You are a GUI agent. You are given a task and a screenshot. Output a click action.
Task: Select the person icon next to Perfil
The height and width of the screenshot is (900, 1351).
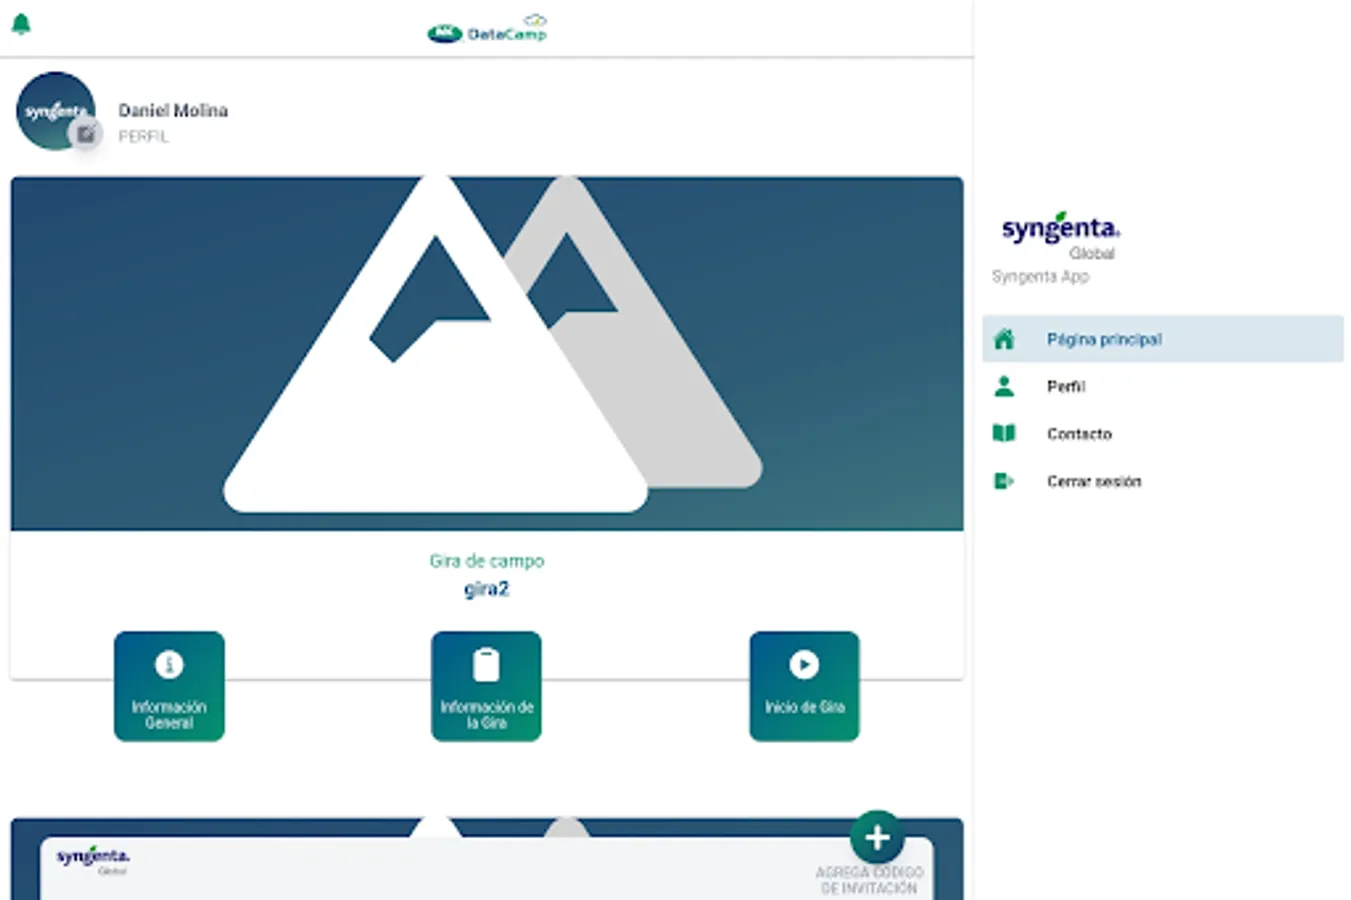[1003, 386]
